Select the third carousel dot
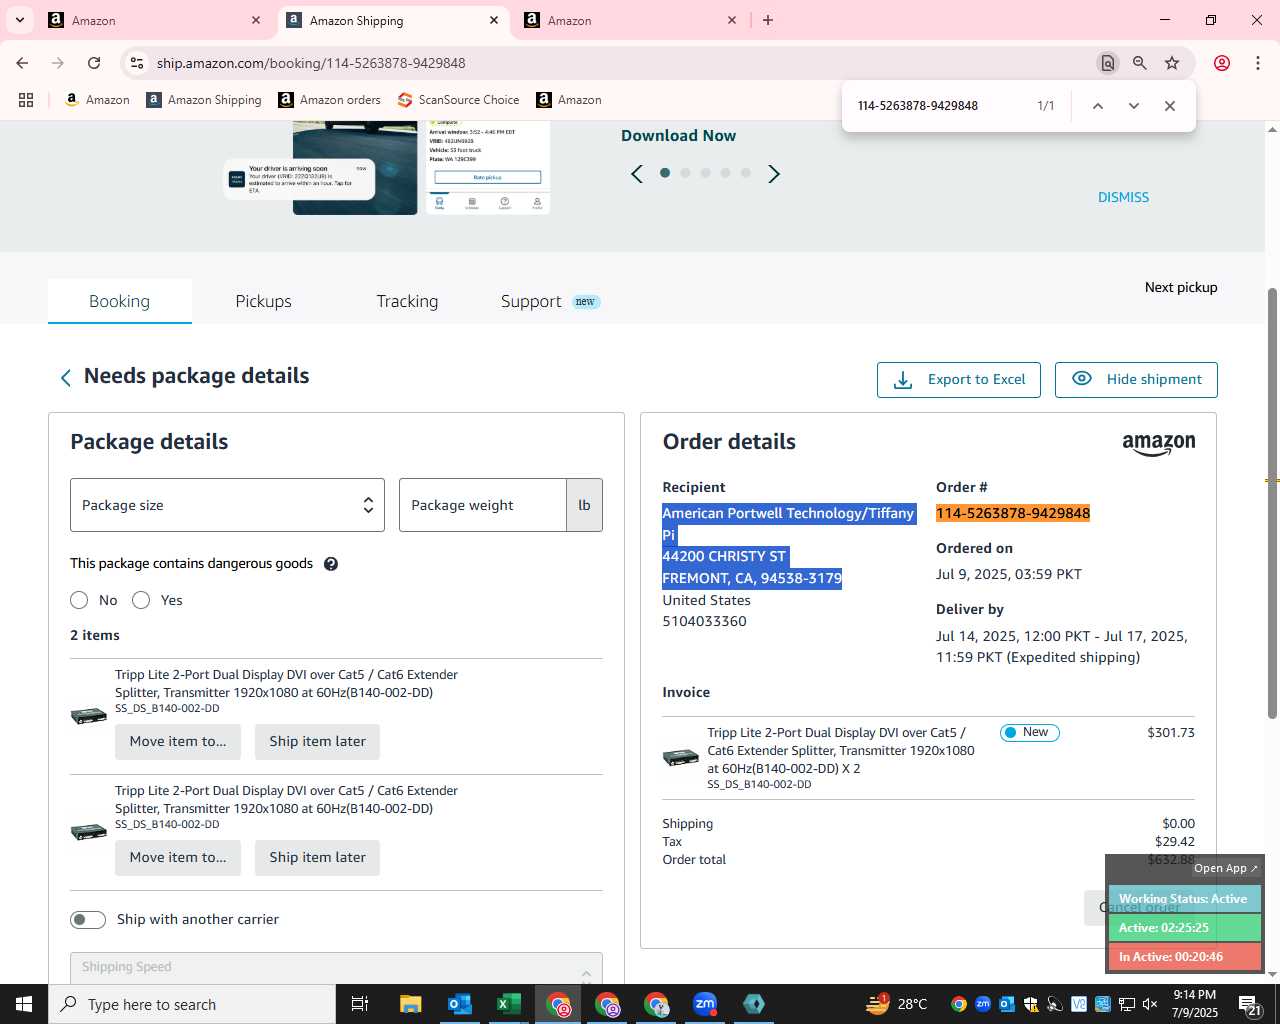Screen dimensions: 1280x1024 coord(705,173)
